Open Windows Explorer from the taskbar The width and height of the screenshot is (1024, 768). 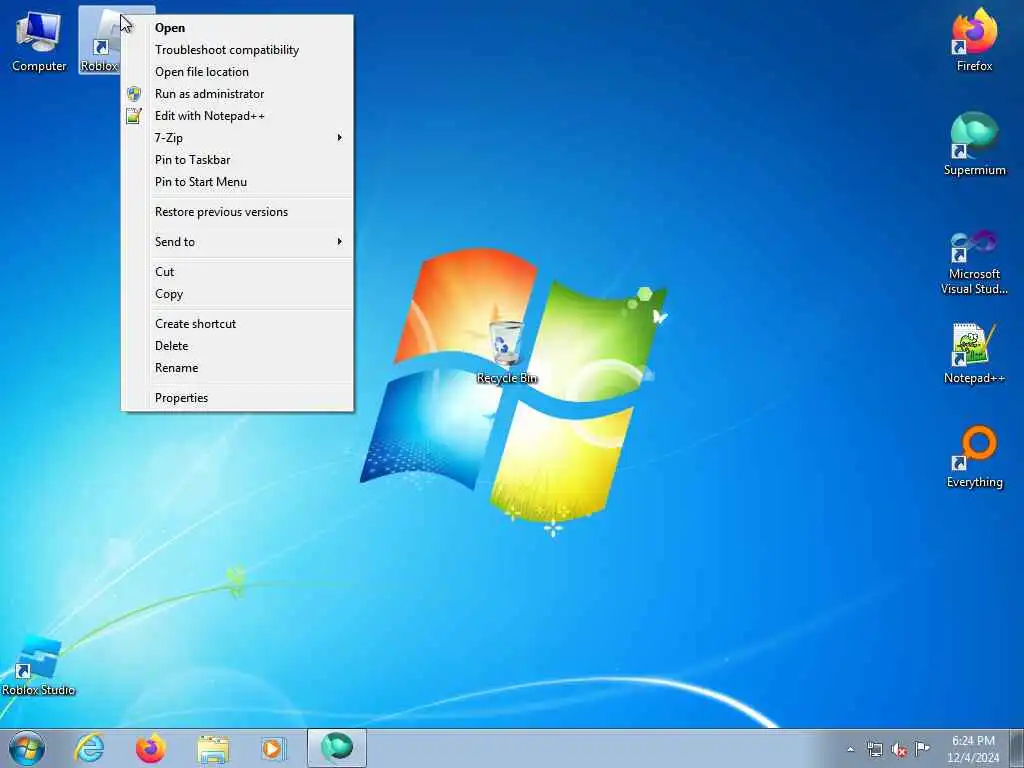213,748
